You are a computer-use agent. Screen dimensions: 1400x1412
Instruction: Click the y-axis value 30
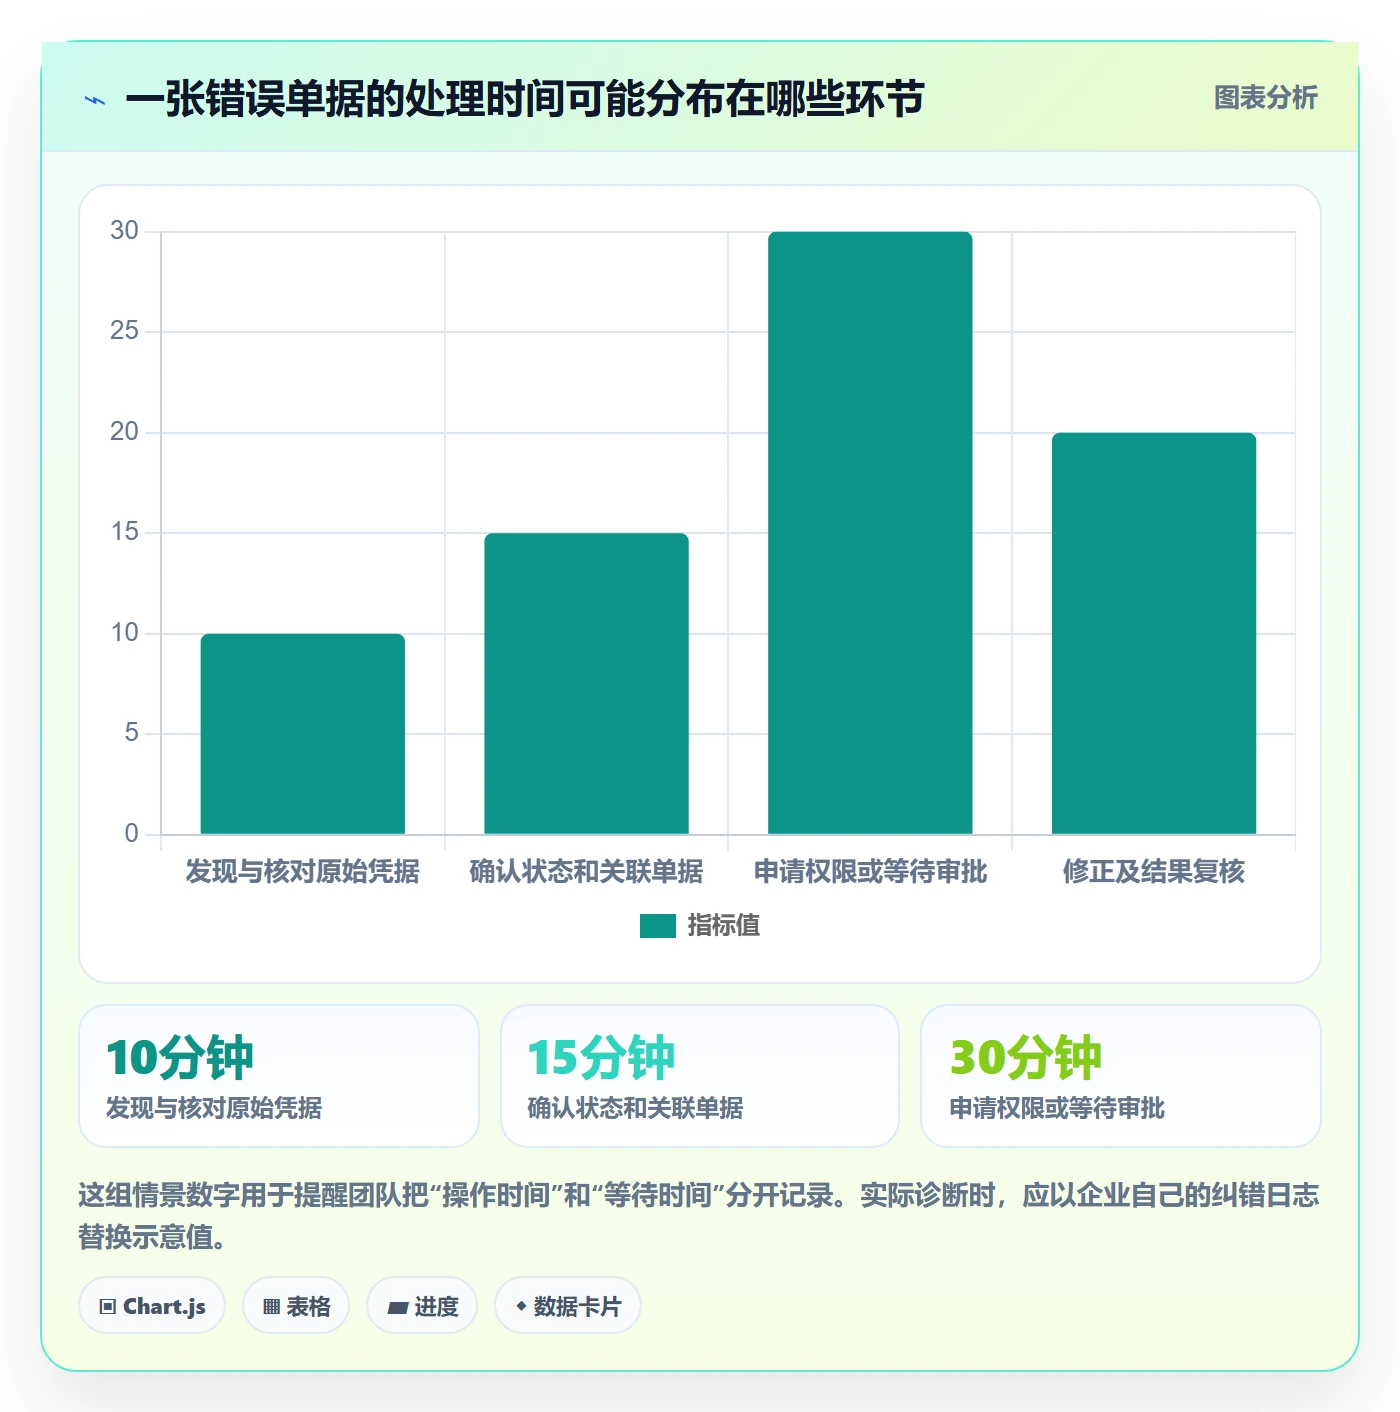(124, 231)
